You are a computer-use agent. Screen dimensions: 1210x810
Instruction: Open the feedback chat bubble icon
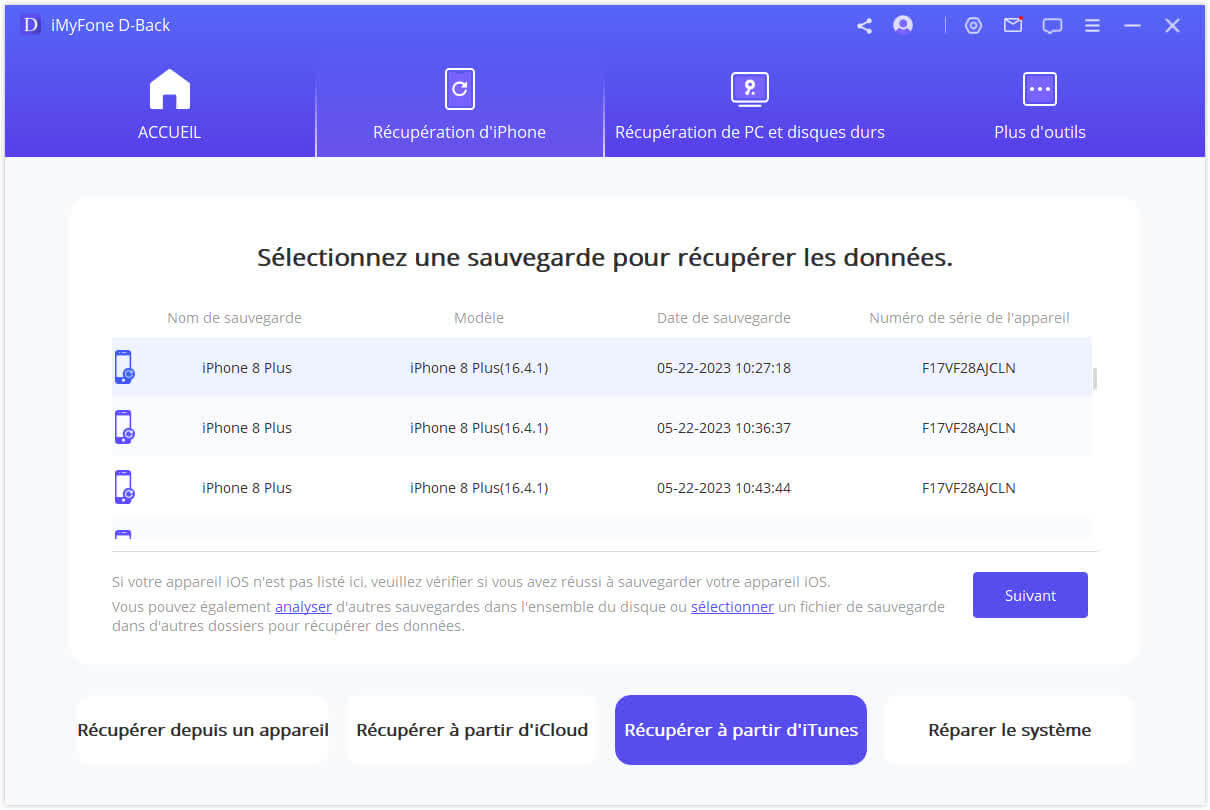coord(1052,25)
